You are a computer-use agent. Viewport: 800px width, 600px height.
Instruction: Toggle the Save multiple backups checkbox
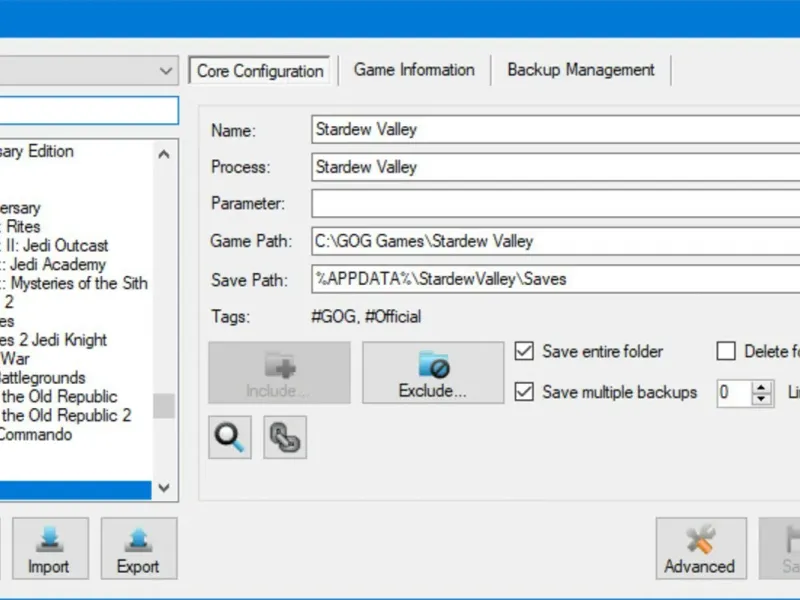pyautogui.click(x=524, y=392)
